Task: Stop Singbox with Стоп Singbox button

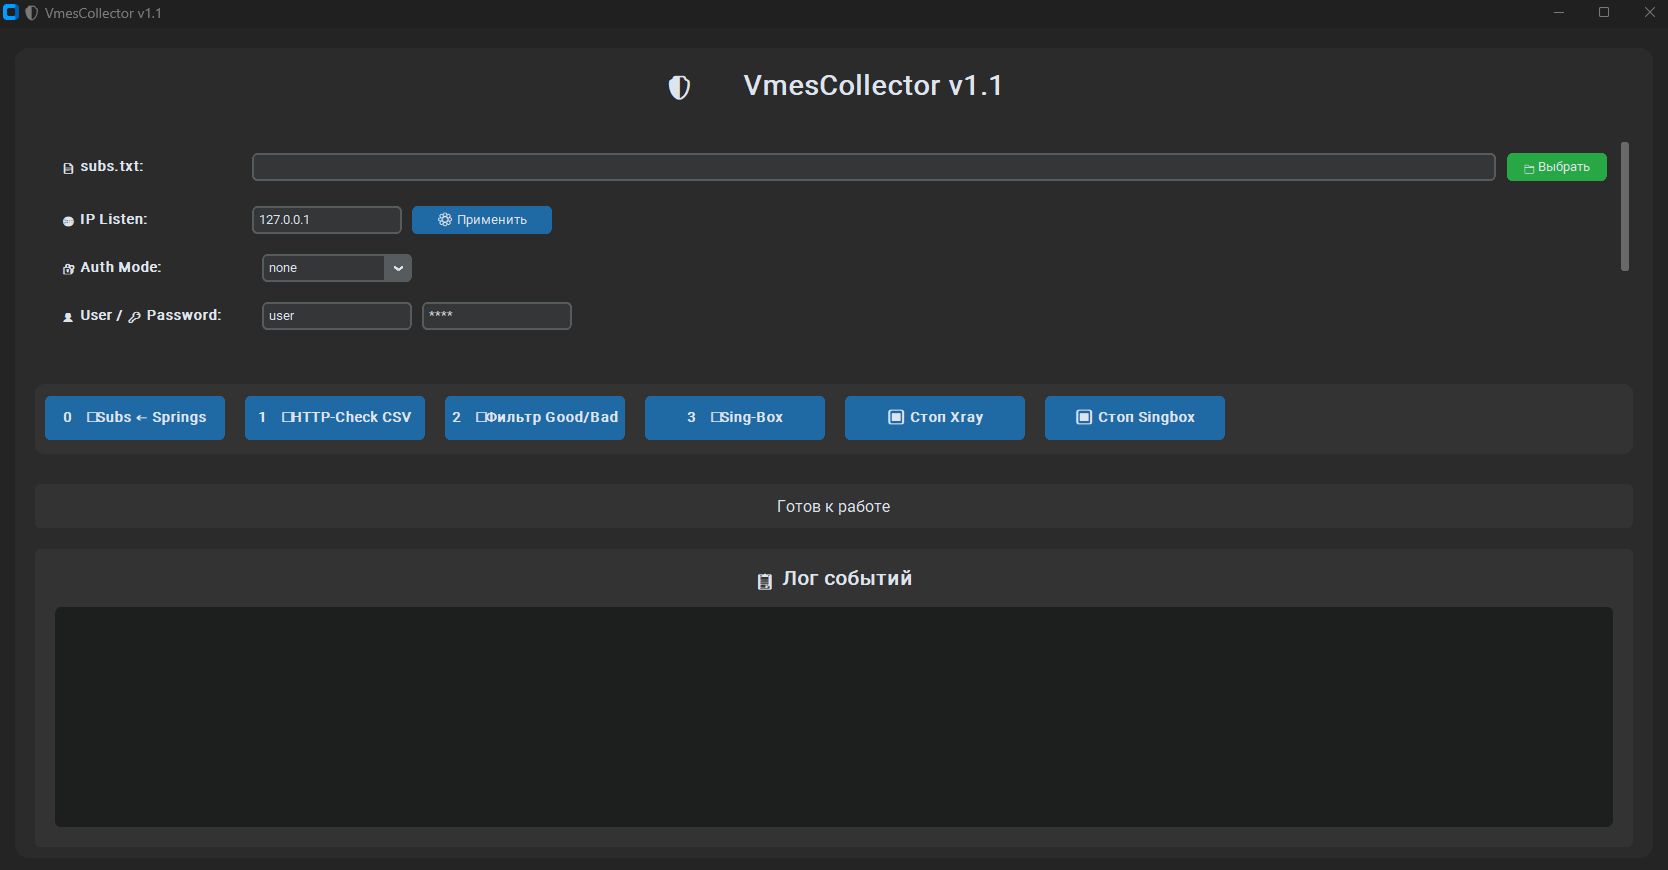Action: pyautogui.click(x=1135, y=418)
